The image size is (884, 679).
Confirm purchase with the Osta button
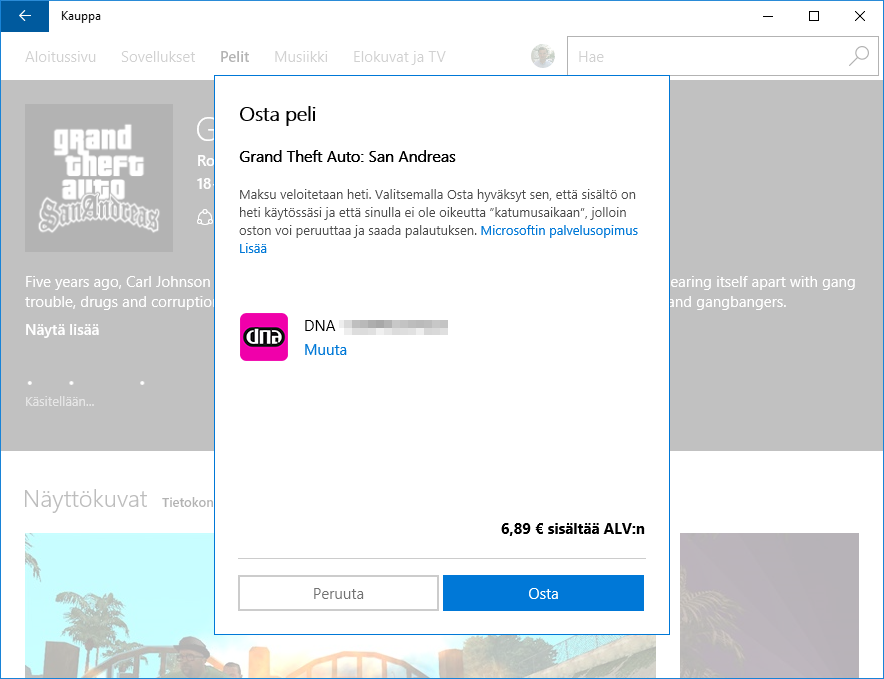tap(543, 593)
